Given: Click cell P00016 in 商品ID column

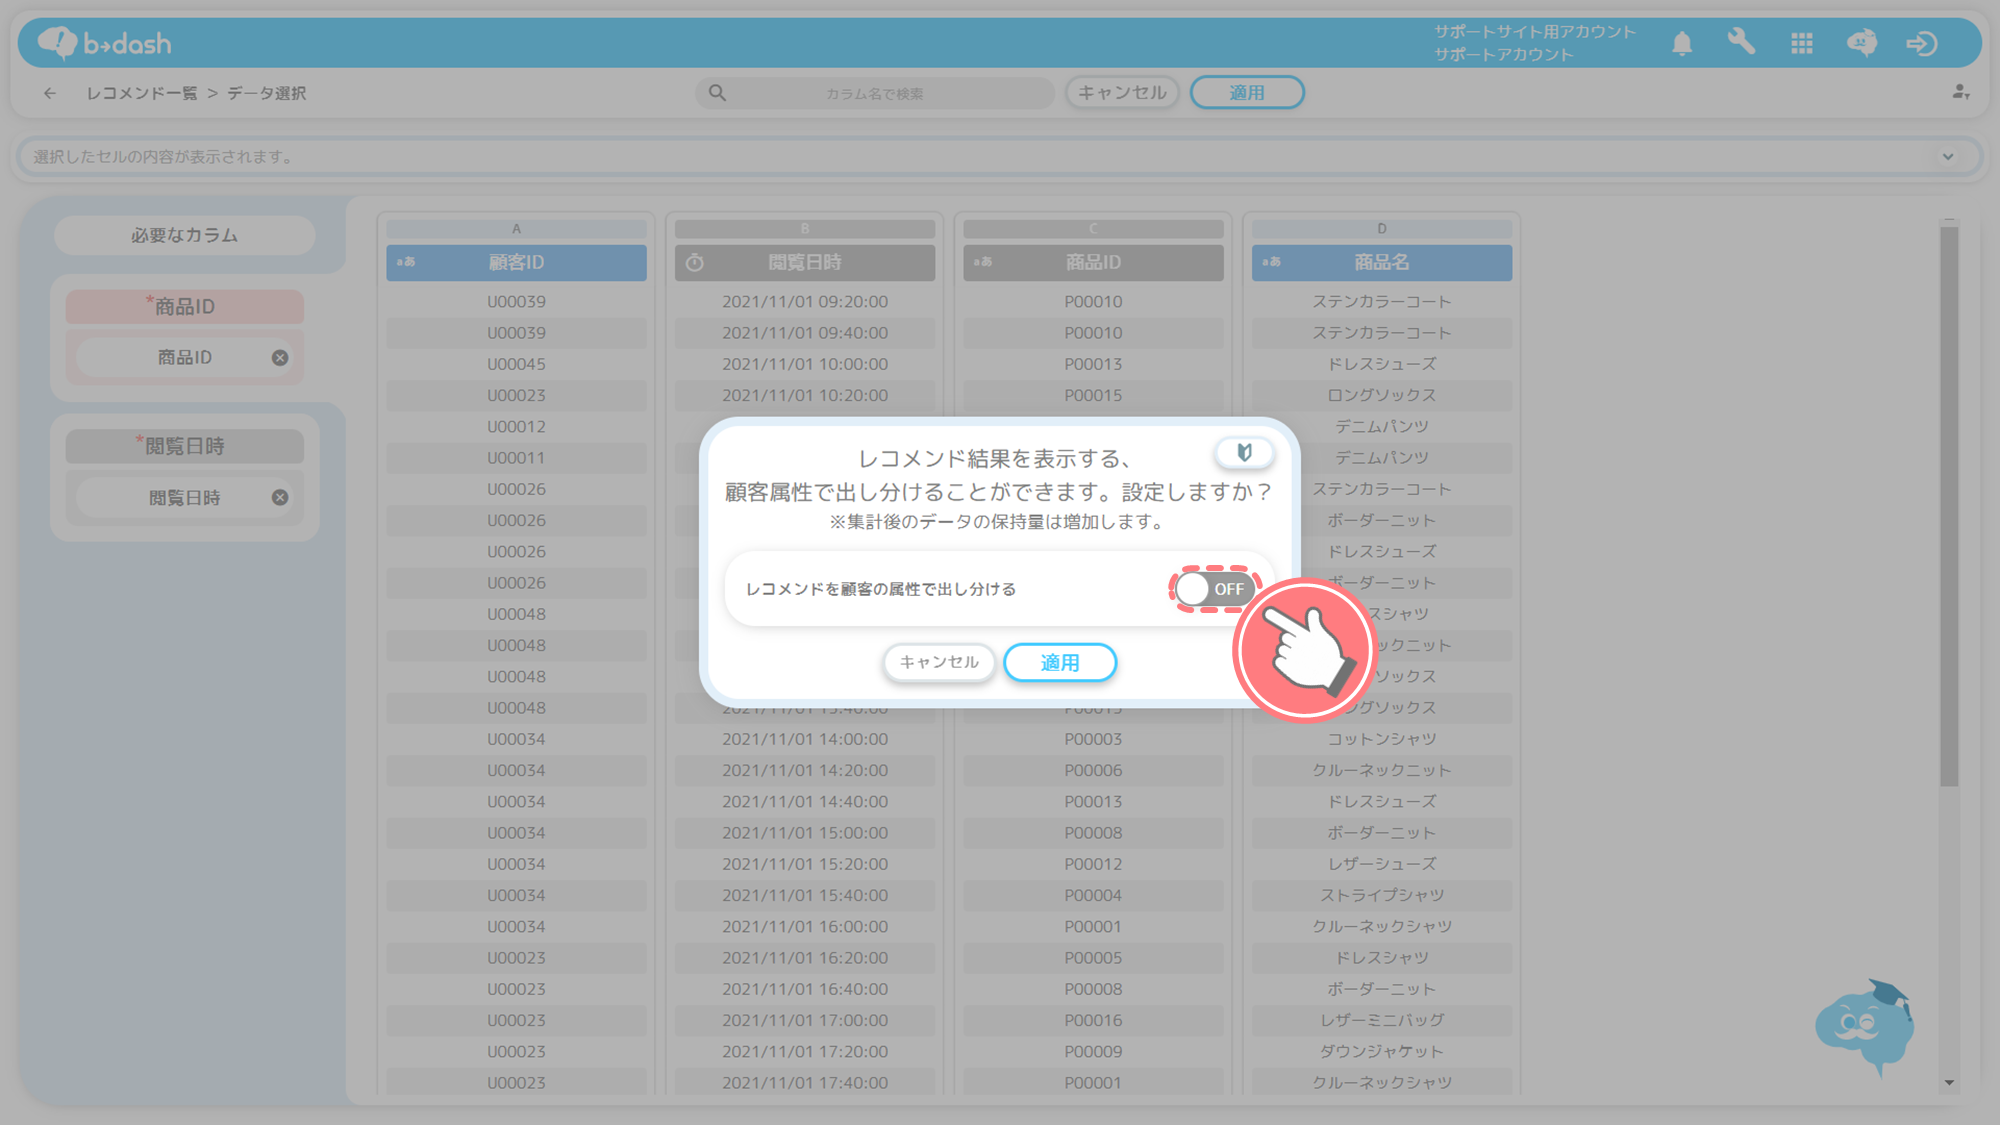Looking at the screenshot, I should tap(1093, 1020).
